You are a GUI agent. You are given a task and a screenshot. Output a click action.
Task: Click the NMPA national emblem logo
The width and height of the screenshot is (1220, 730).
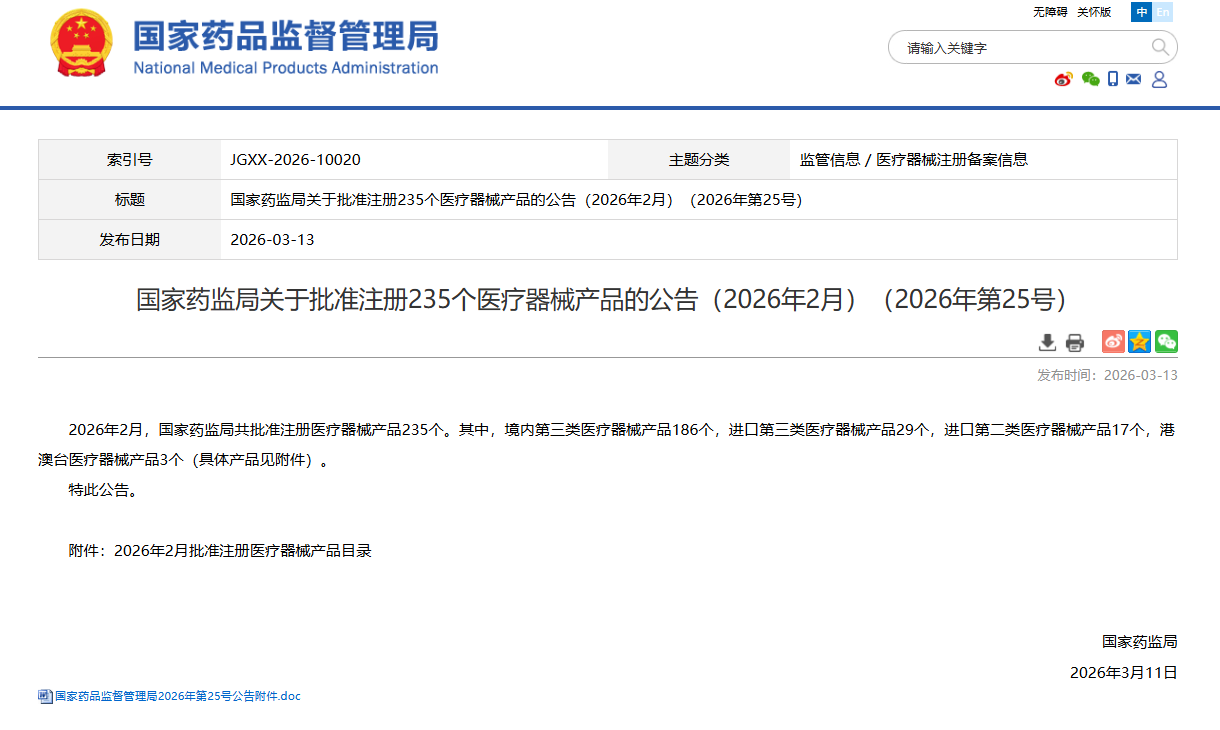coord(82,43)
